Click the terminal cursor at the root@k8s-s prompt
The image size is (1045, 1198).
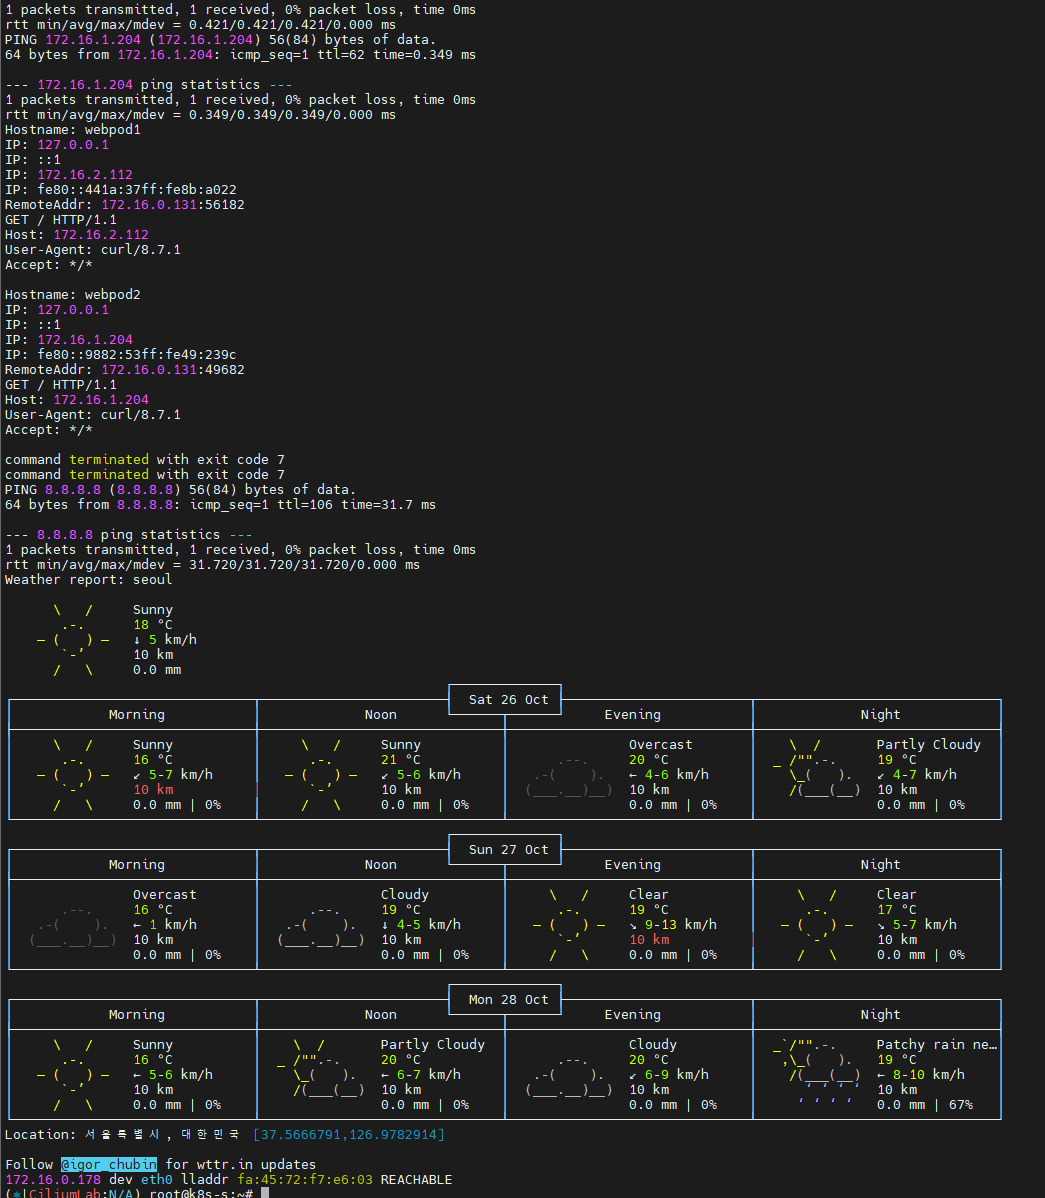coord(265,1193)
